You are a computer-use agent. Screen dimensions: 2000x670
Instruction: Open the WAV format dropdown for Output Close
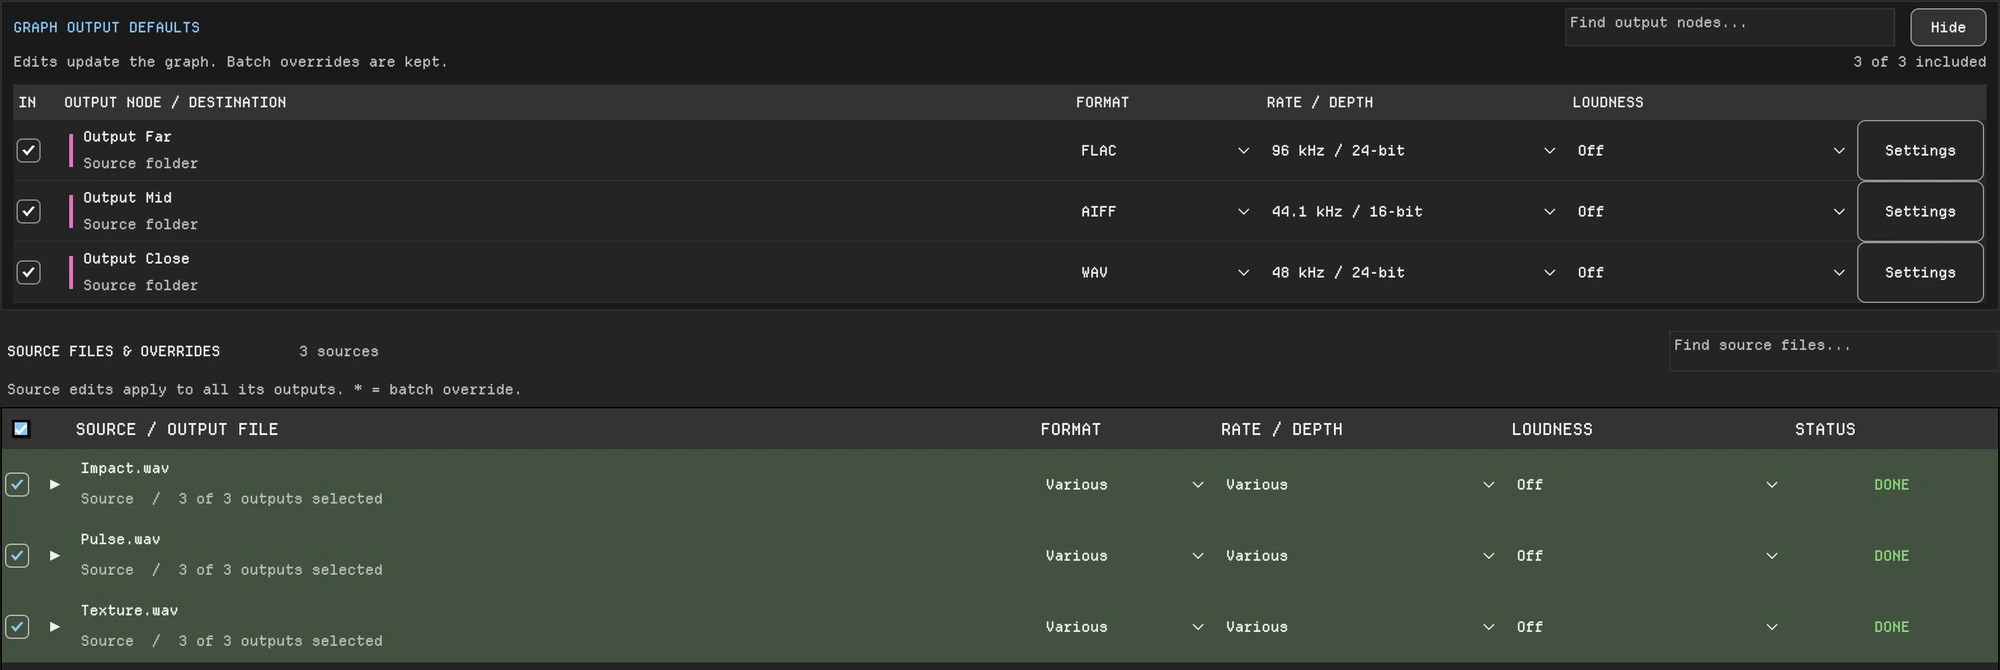[x=1165, y=273]
